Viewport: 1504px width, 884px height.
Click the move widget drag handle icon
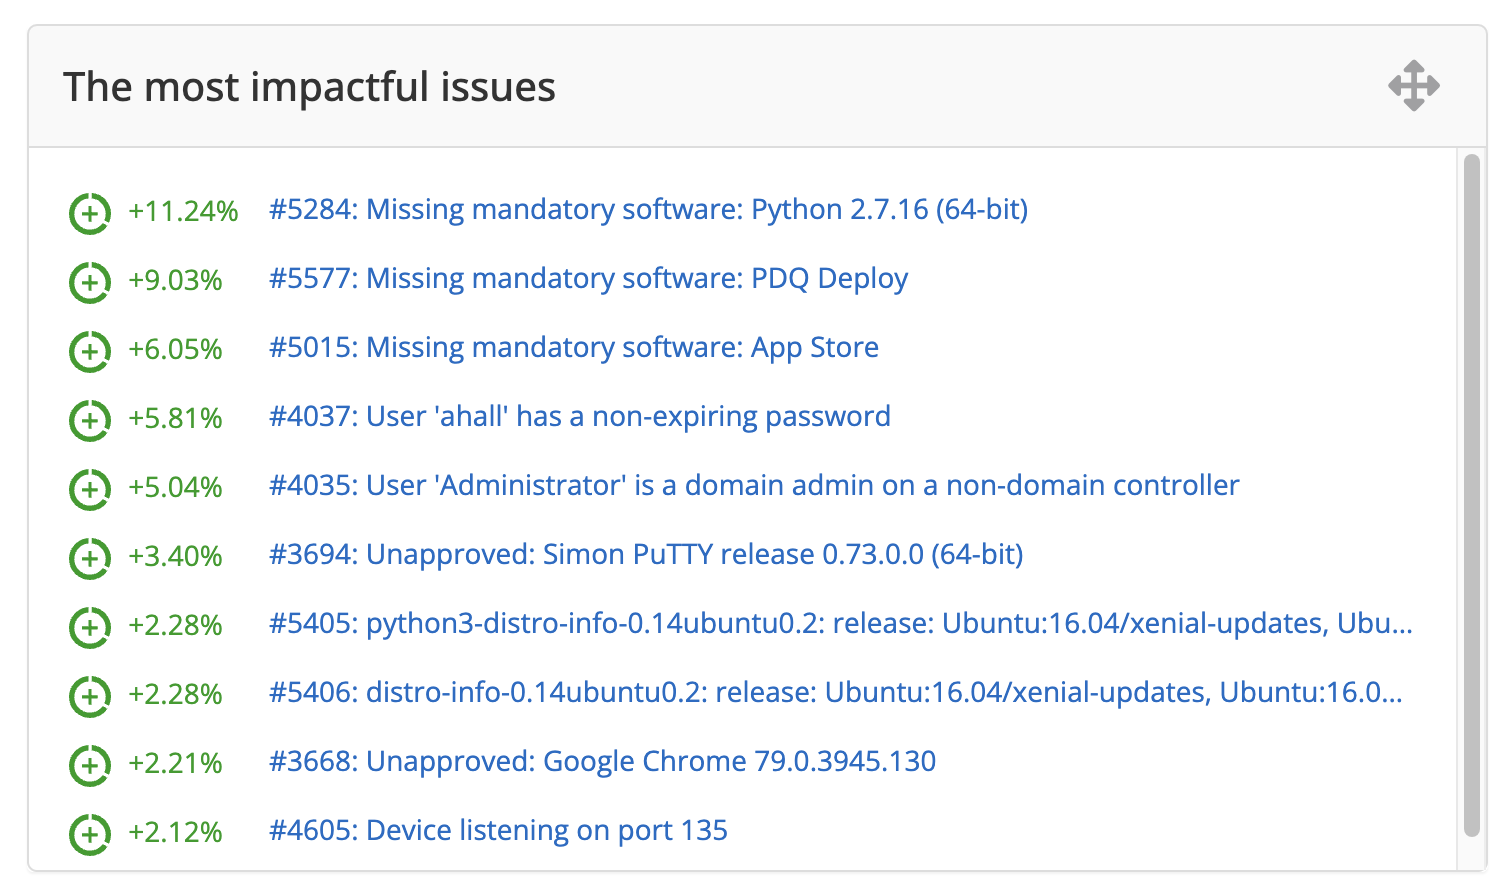[x=1413, y=86]
